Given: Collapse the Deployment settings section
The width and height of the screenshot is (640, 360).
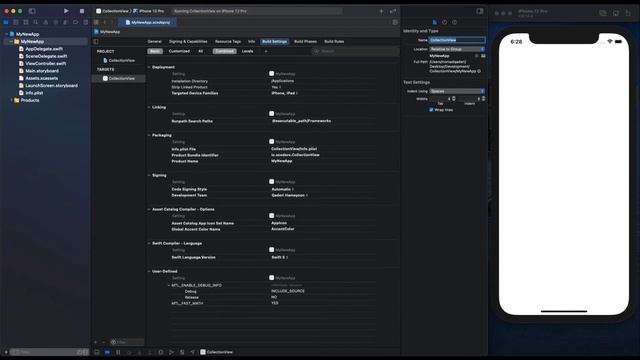Looking at the screenshot, I should 149,67.
